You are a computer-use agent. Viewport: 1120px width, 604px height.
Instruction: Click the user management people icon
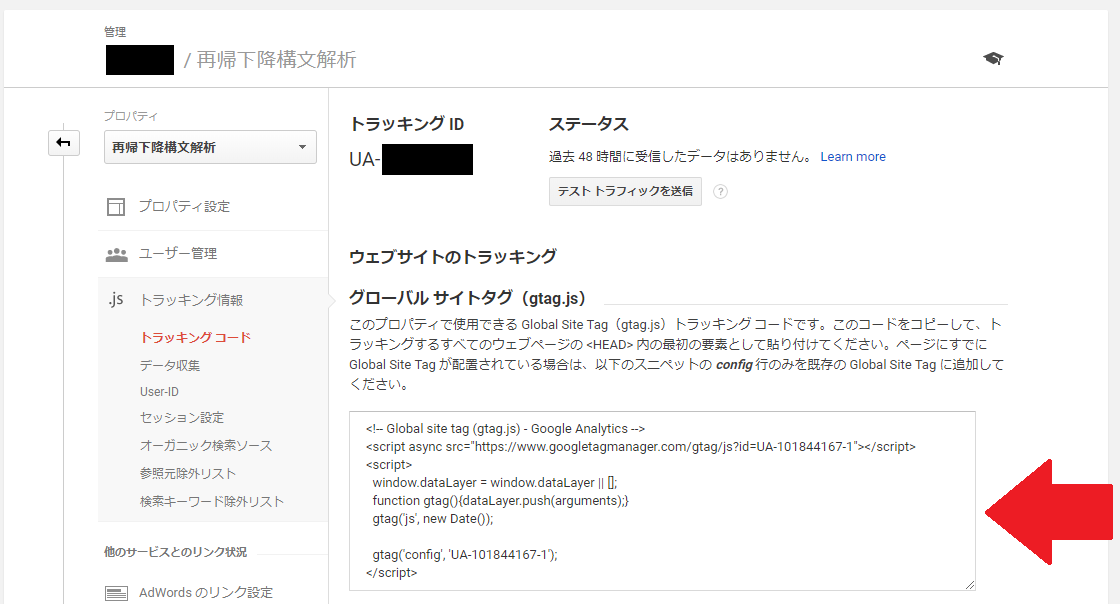tap(116, 254)
